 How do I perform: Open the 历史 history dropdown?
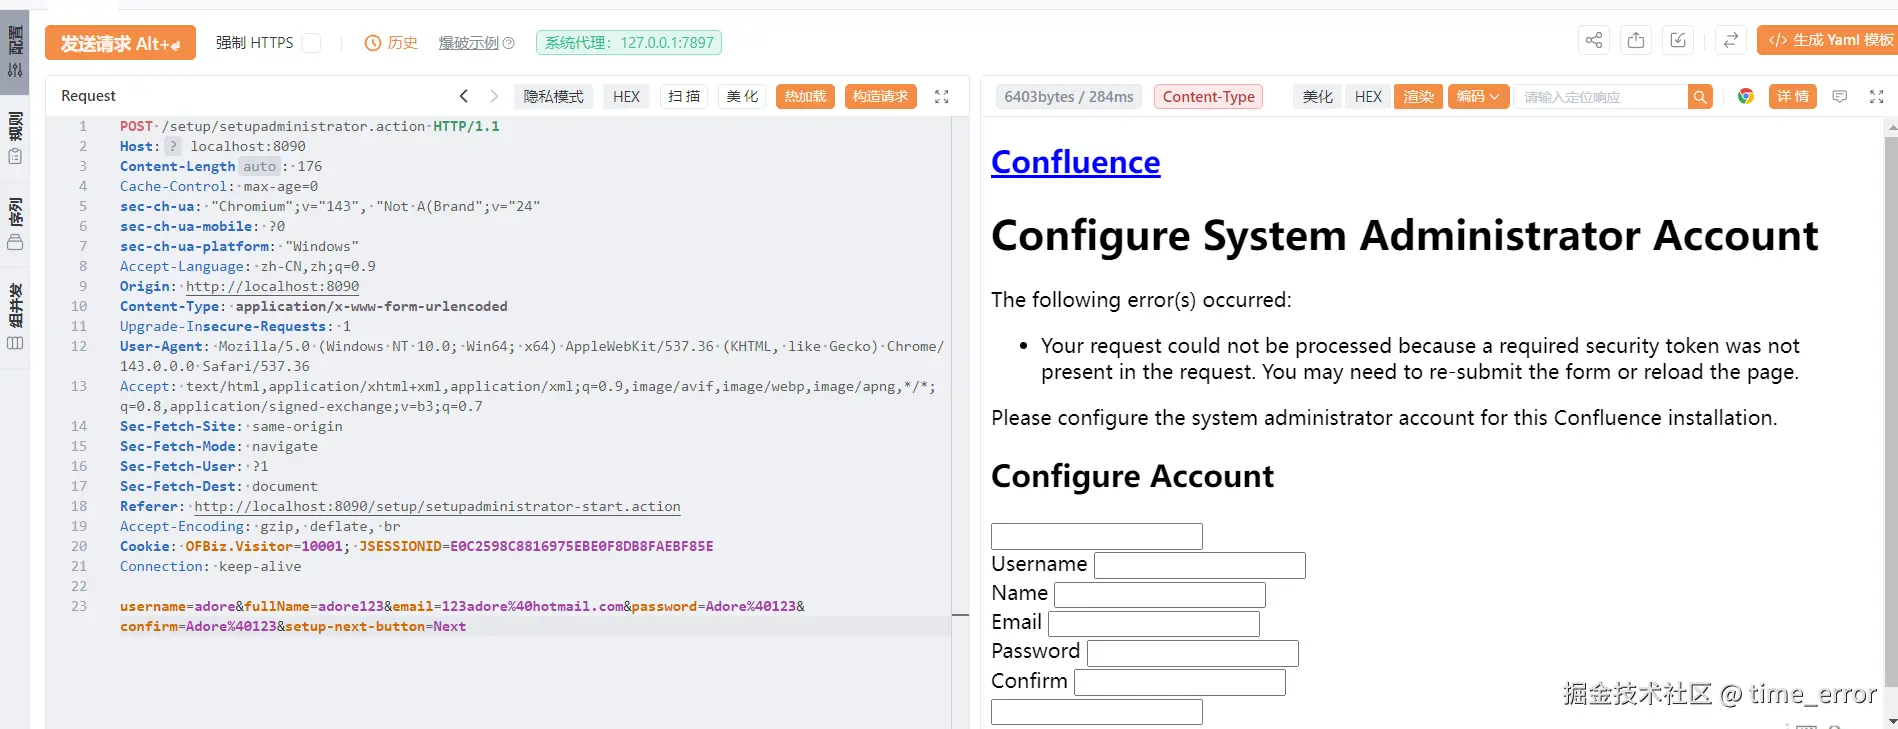click(391, 43)
